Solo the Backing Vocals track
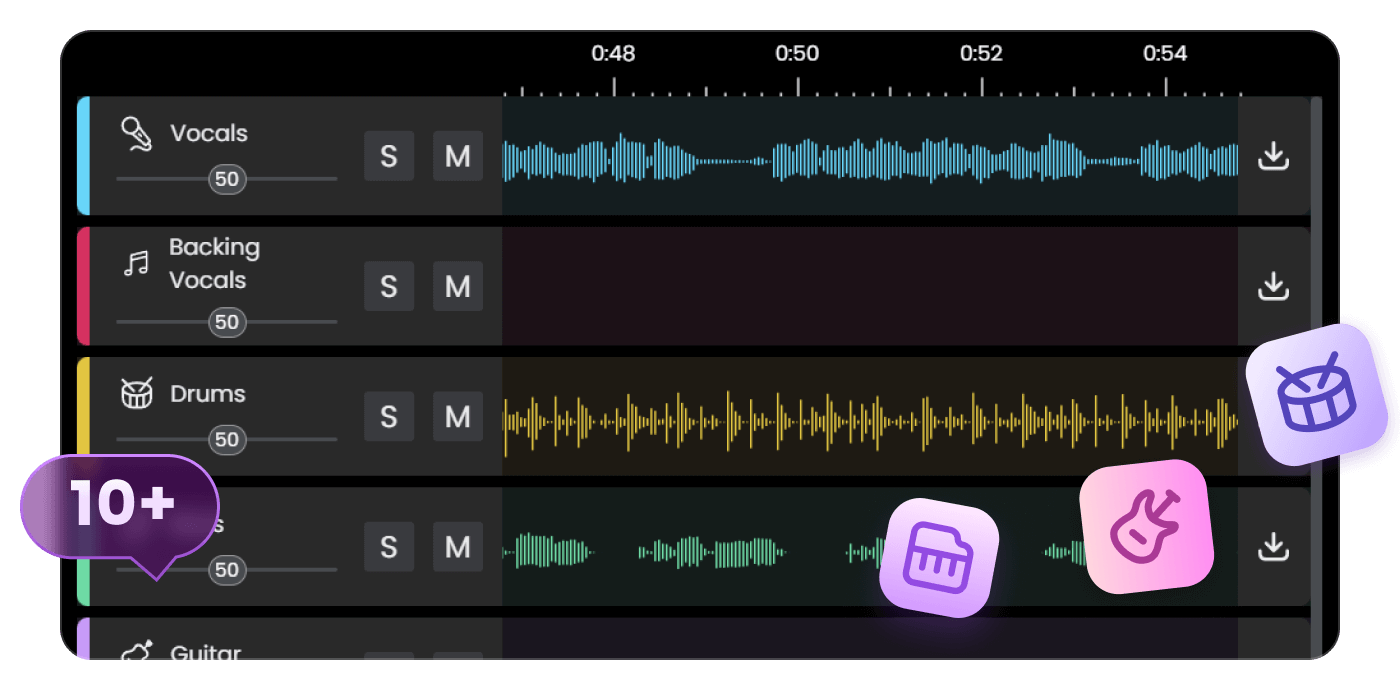 pos(389,287)
